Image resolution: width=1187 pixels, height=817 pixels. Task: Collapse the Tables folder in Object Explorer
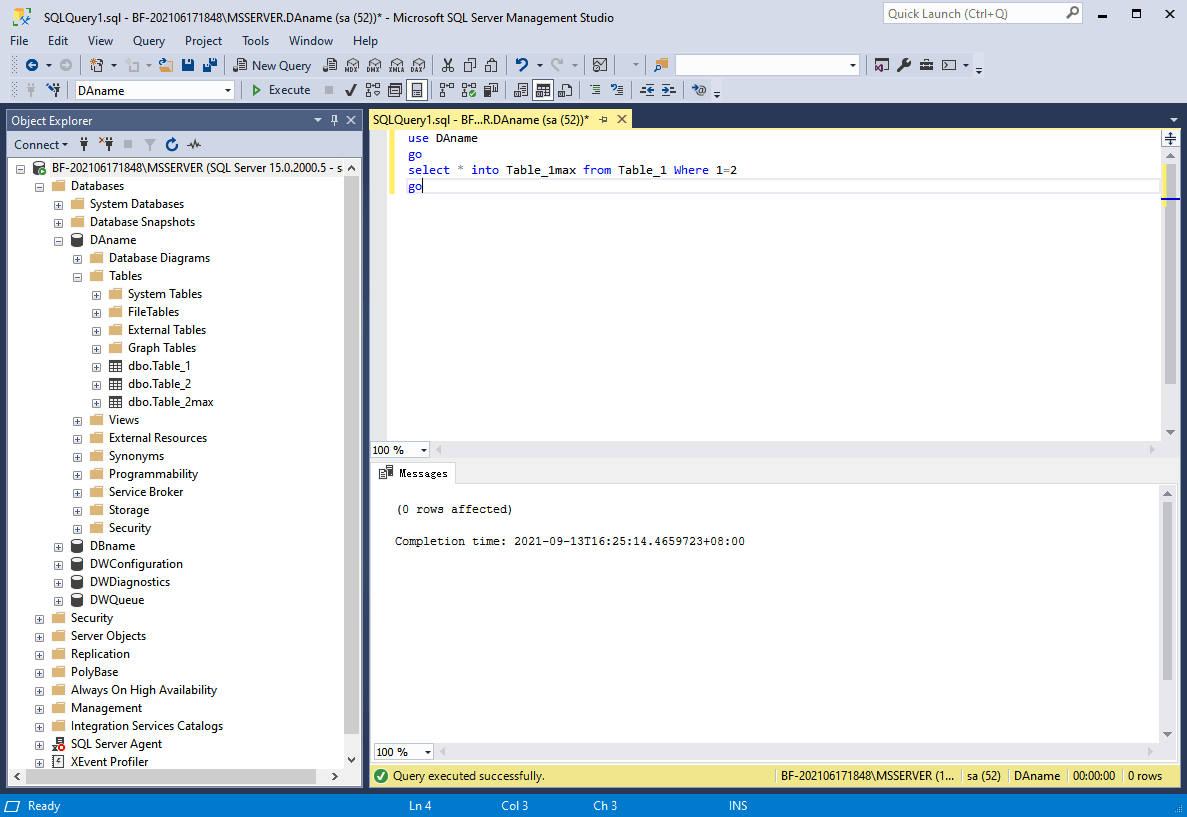point(77,275)
